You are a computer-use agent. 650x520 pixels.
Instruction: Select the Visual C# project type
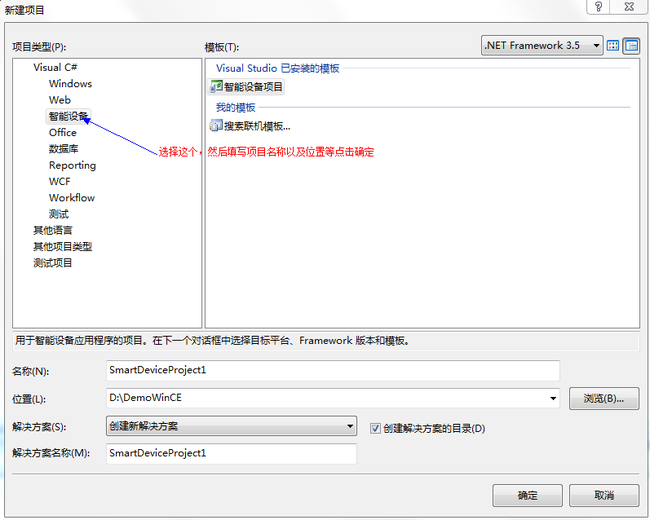[55, 67]
